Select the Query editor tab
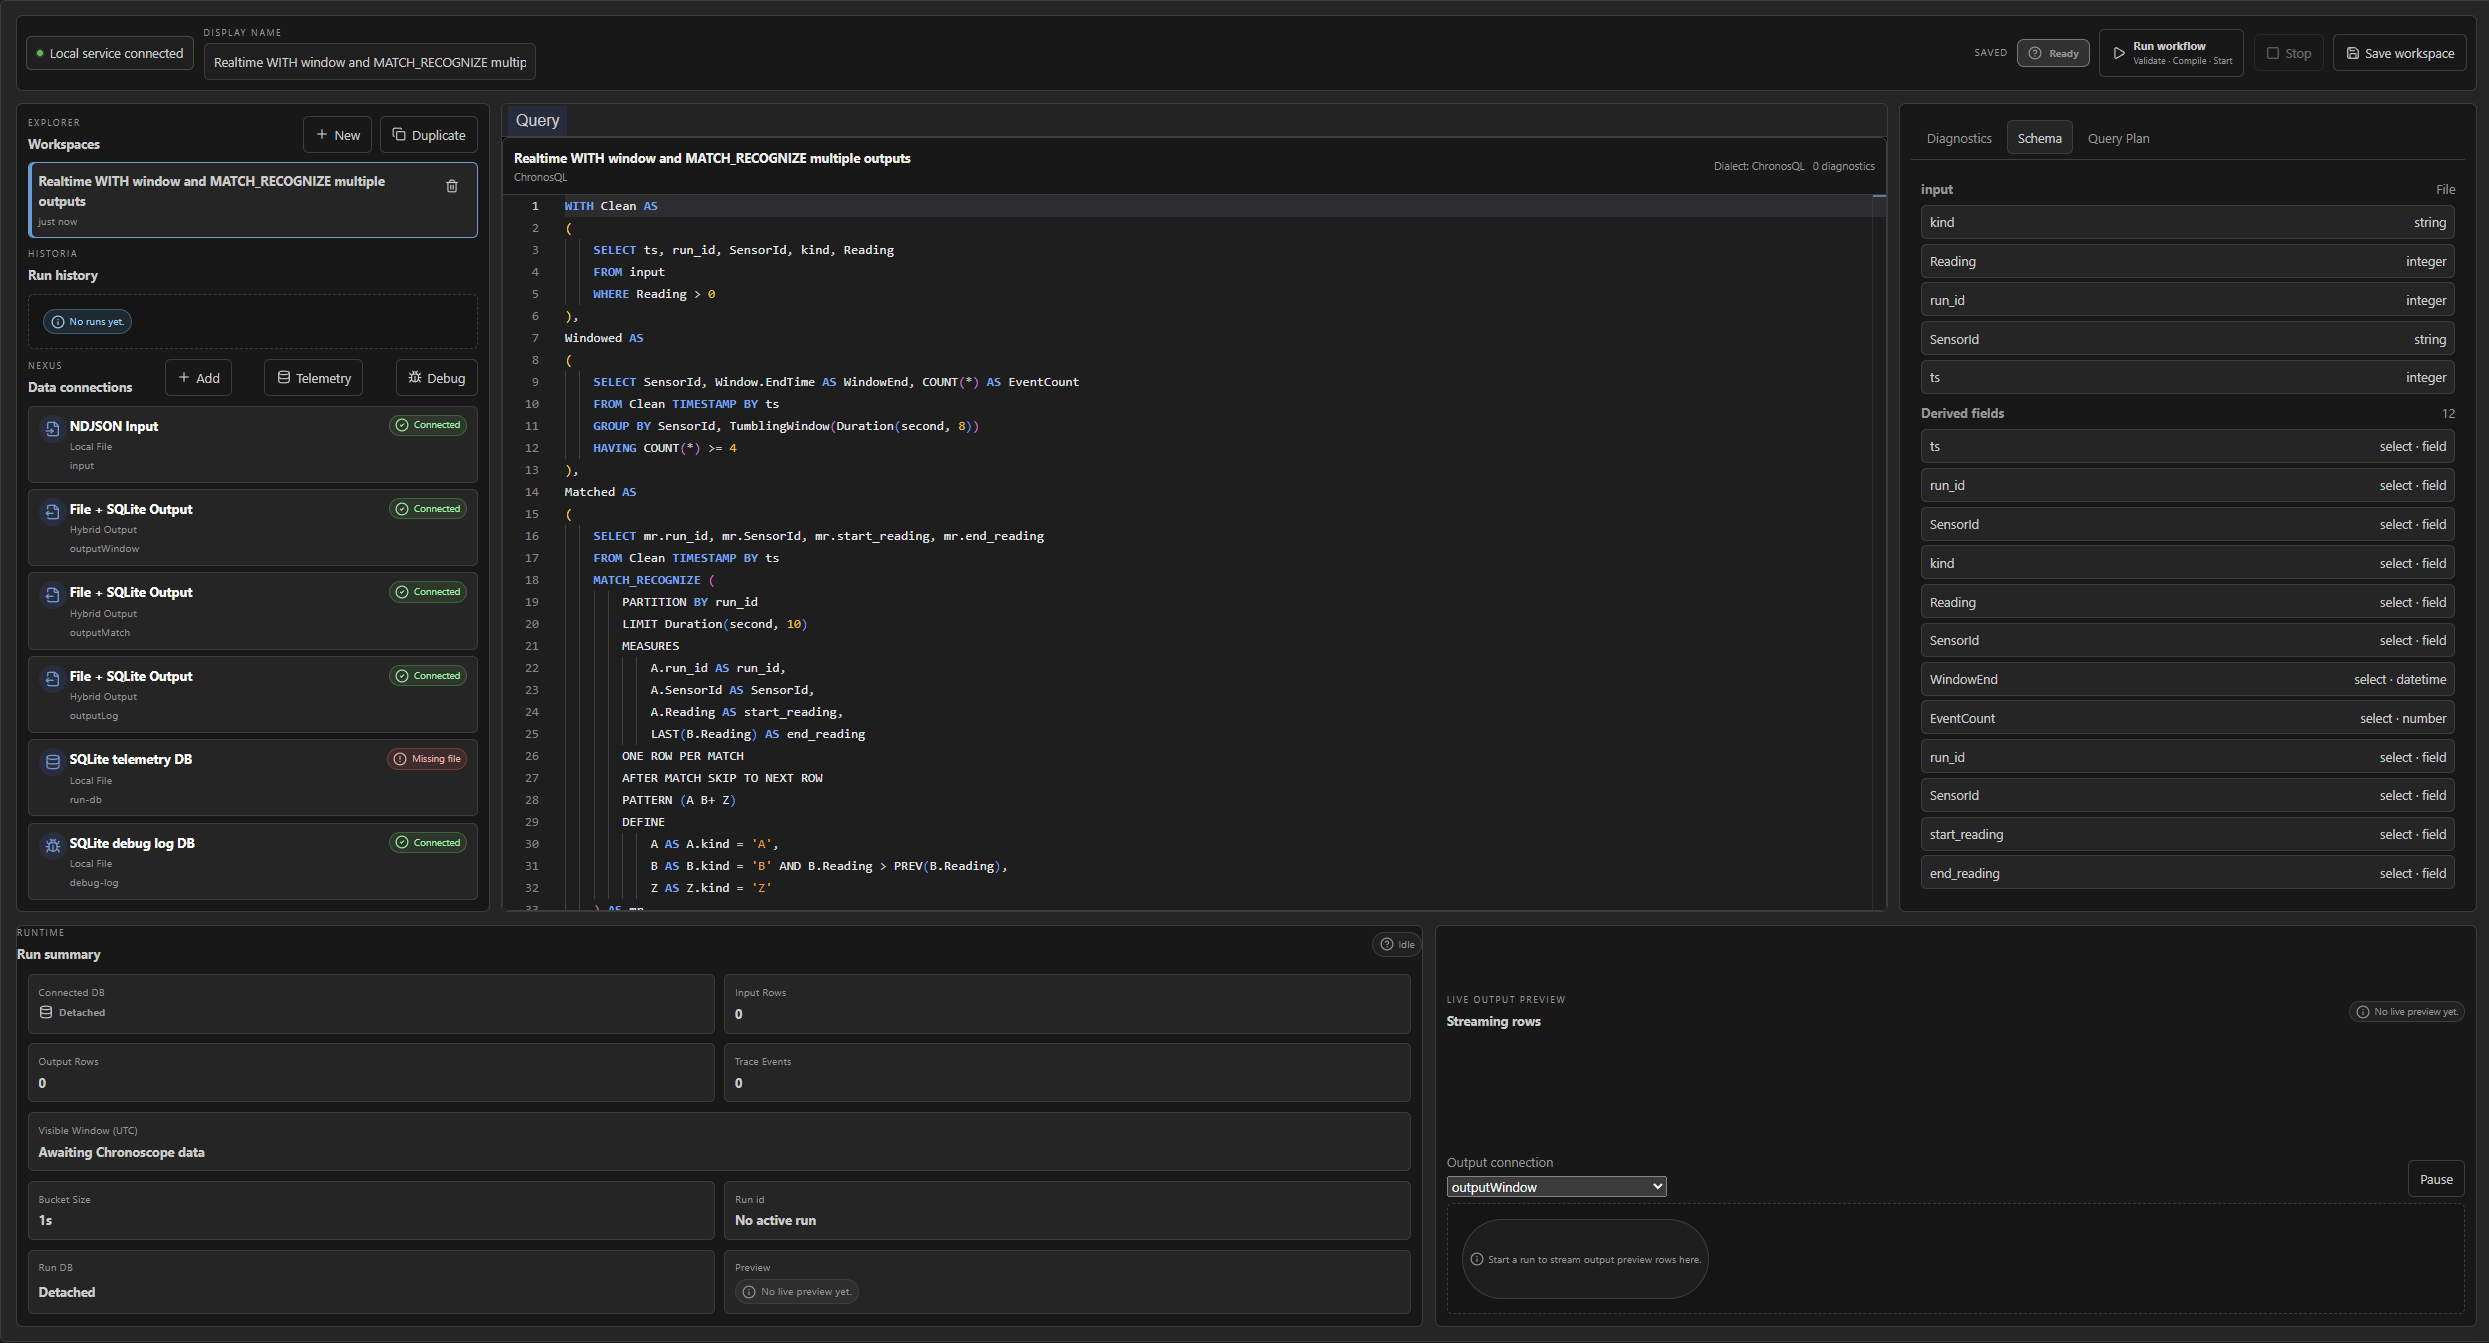Viewport: 2489px width, 1343px height. [x=537, y=120]
